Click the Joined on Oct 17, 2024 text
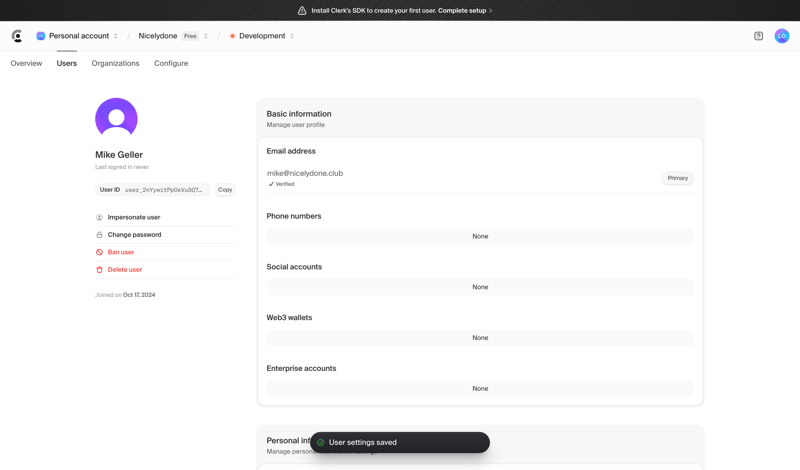Screen dimensions: 800x470 pyautogui.click(x=125, y=295)
